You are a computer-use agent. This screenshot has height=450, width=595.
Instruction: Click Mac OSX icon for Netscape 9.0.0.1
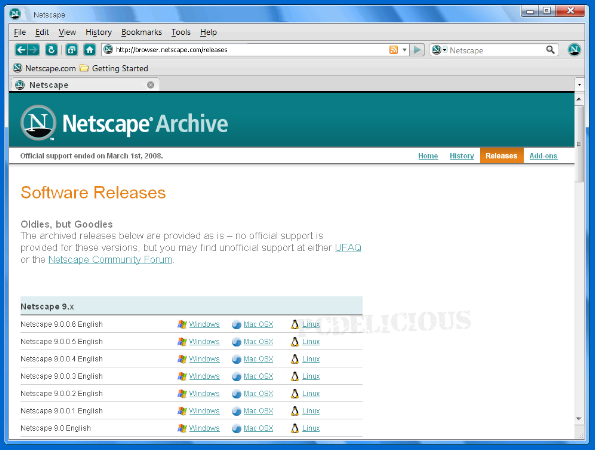pos(236,411)
